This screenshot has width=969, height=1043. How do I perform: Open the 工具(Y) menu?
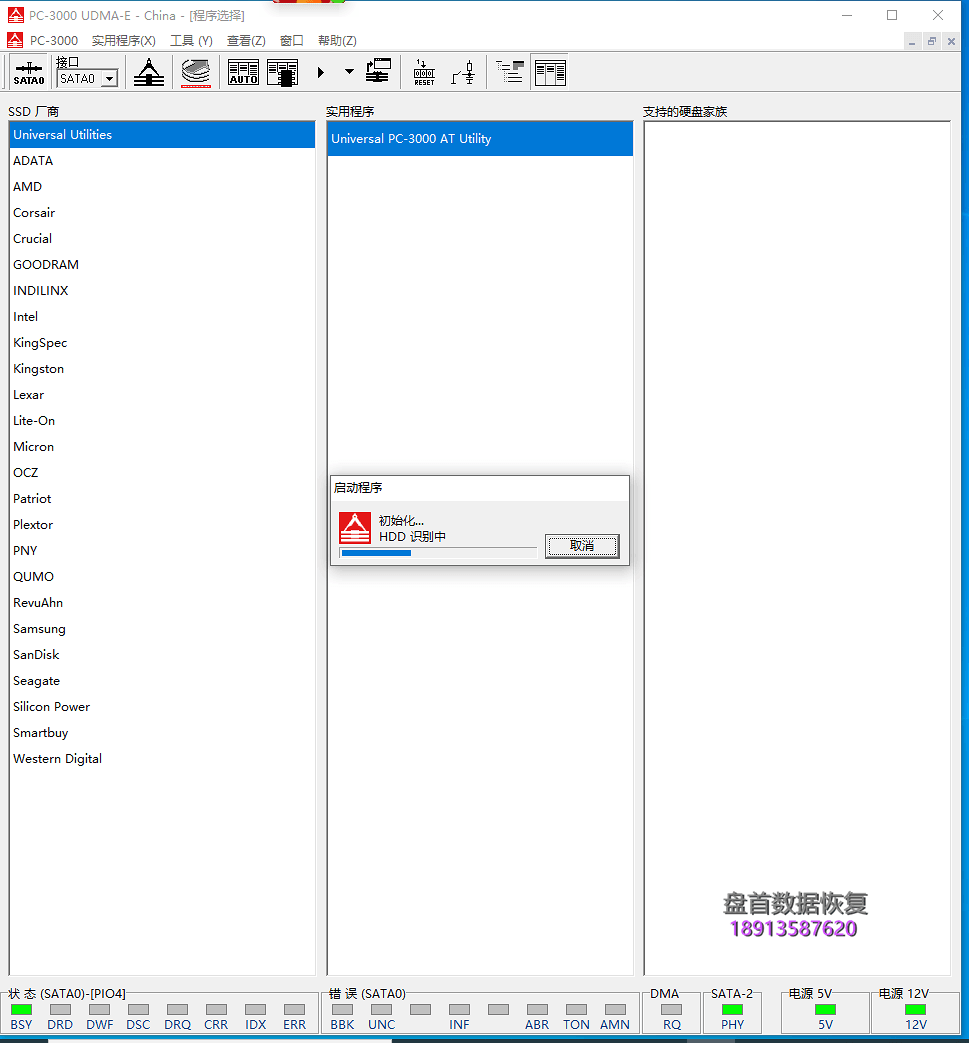[x=192, y=41]
